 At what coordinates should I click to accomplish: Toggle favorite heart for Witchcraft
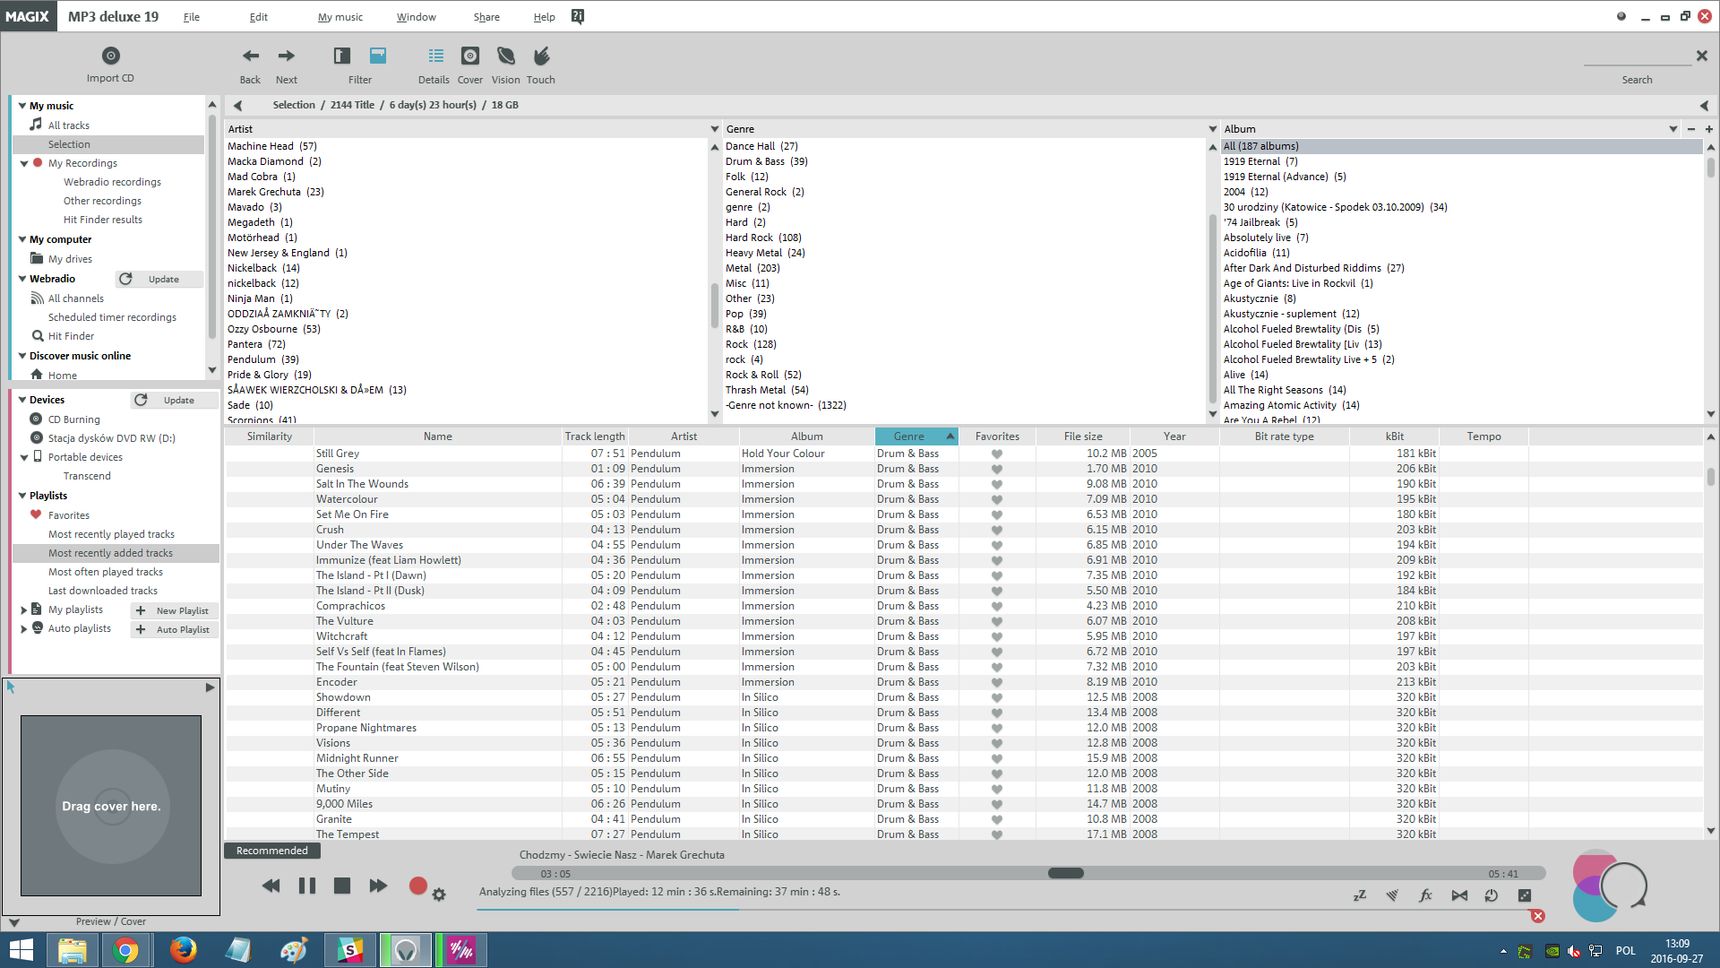coord(997,636)
